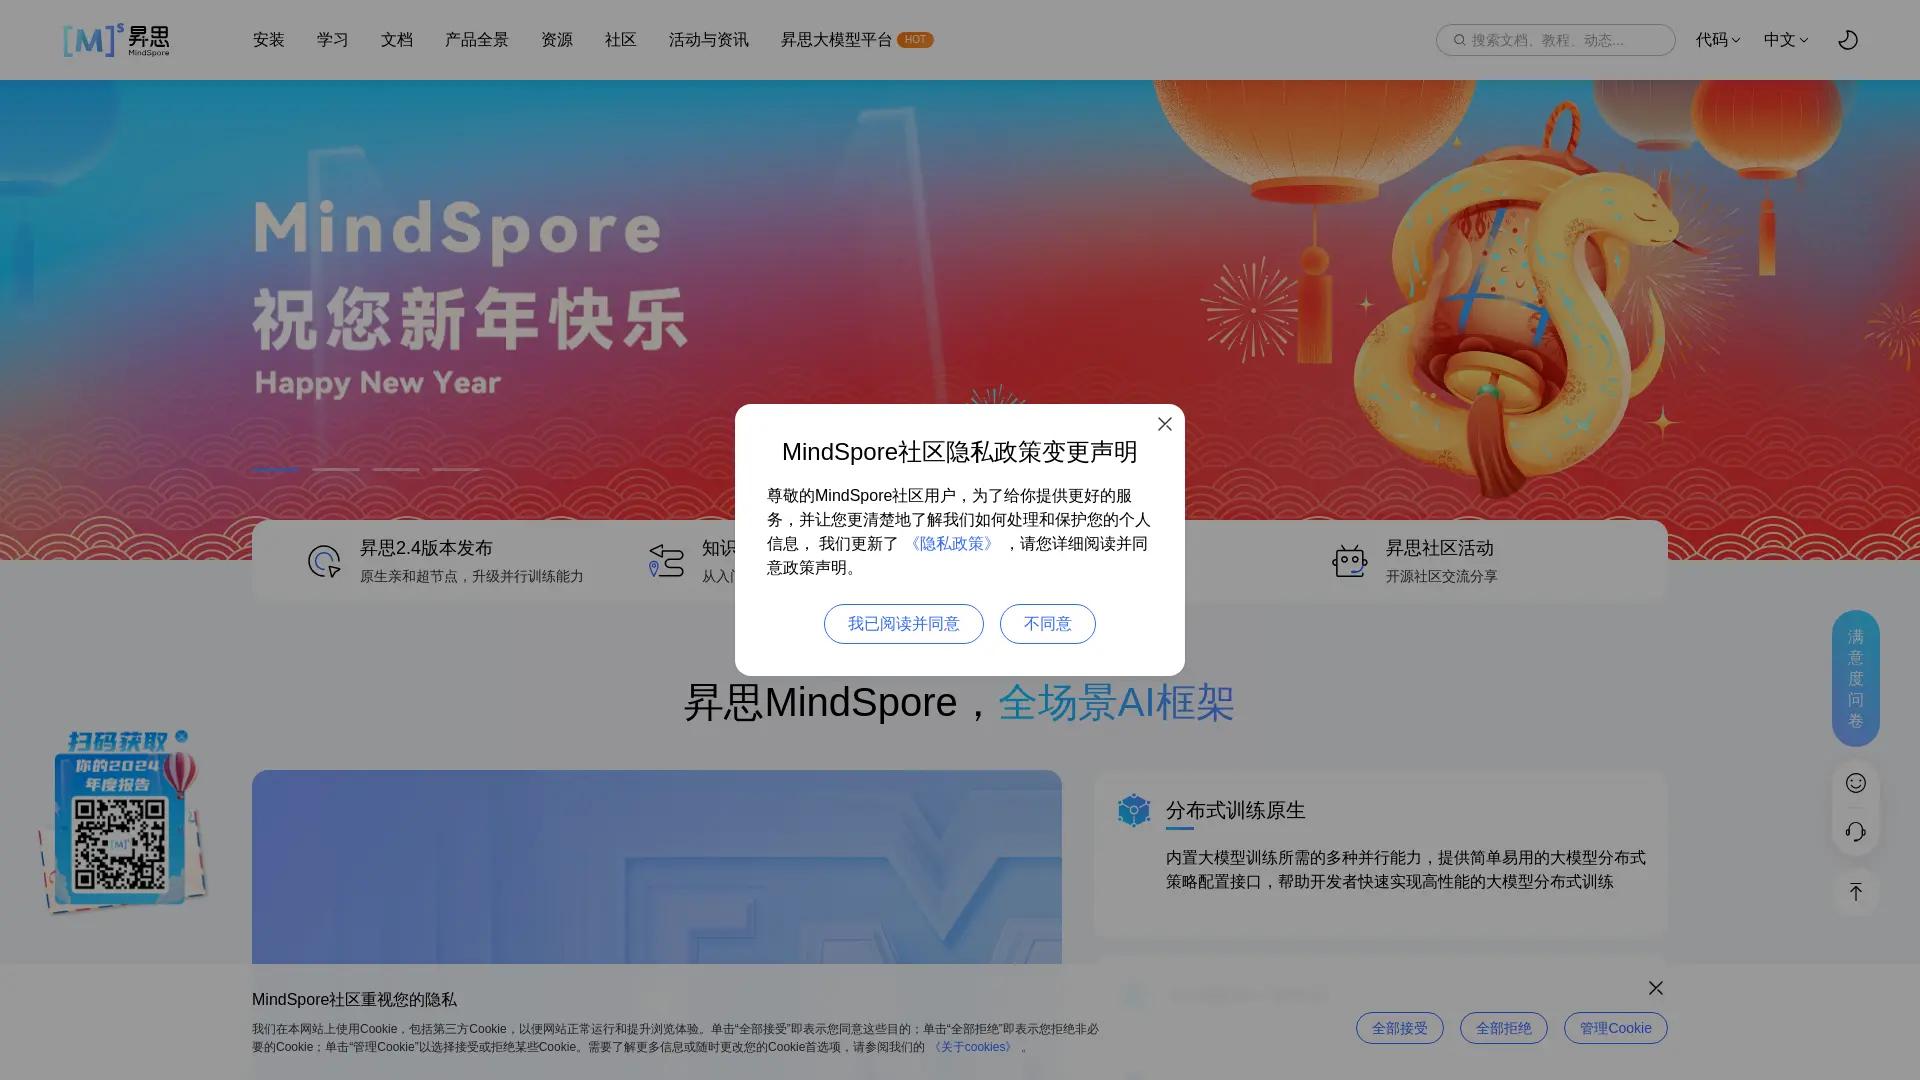The image size is (1920, 1080).
Task: Expand the 代码 dropdown
Action: 1717,40
